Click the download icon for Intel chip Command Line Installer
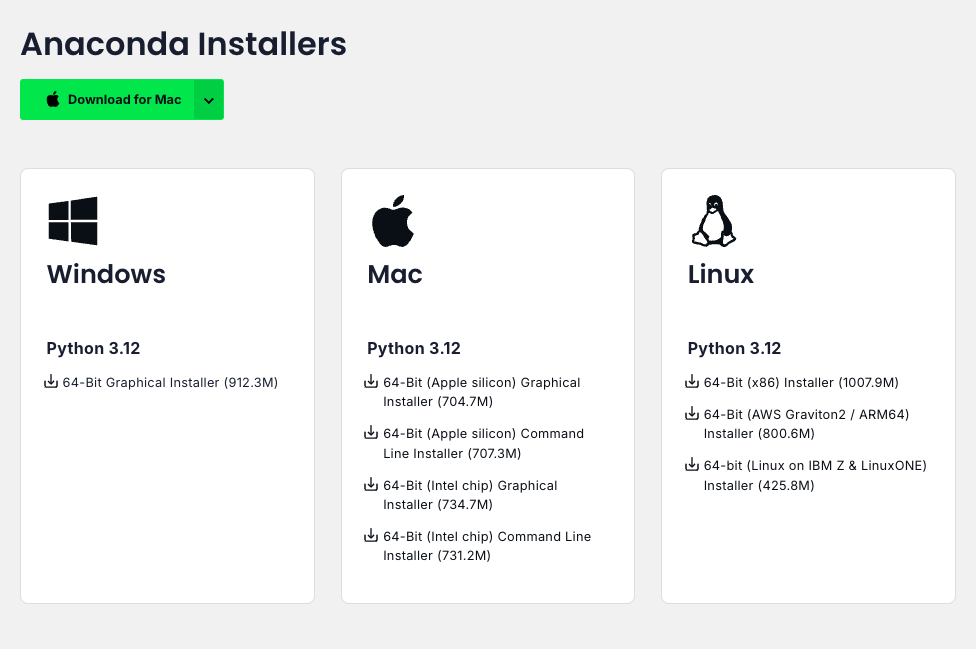976x649 pixels. [371, 538]
